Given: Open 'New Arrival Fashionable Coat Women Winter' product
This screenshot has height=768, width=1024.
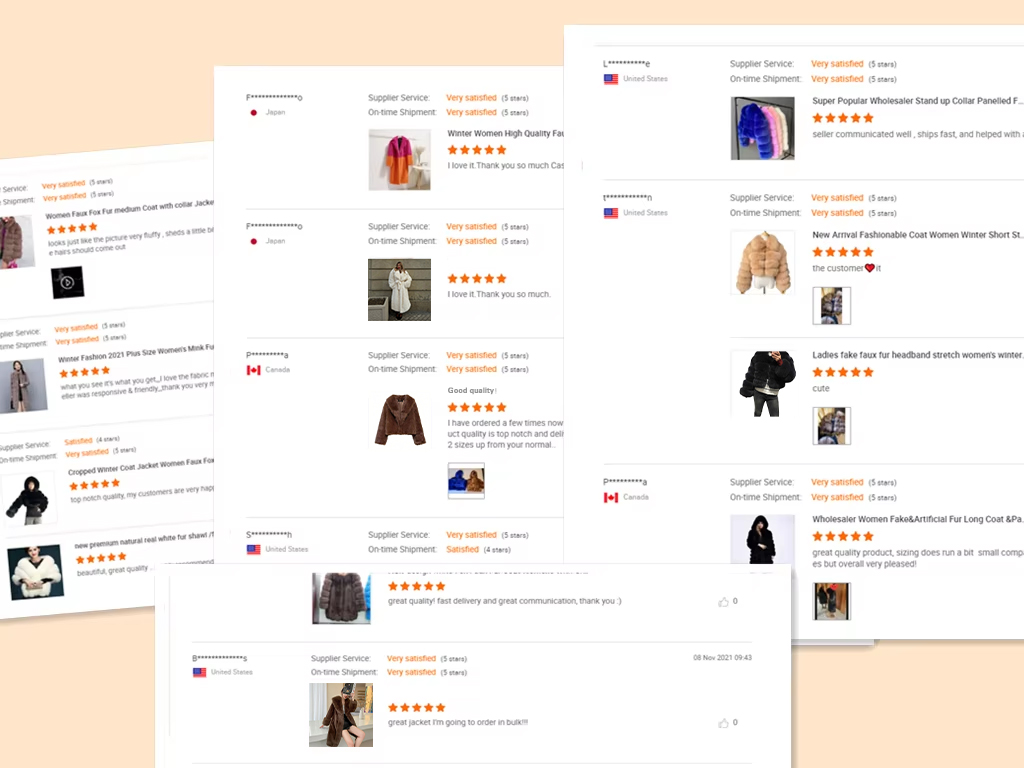Looking at the screenshot, I should 917,234.
